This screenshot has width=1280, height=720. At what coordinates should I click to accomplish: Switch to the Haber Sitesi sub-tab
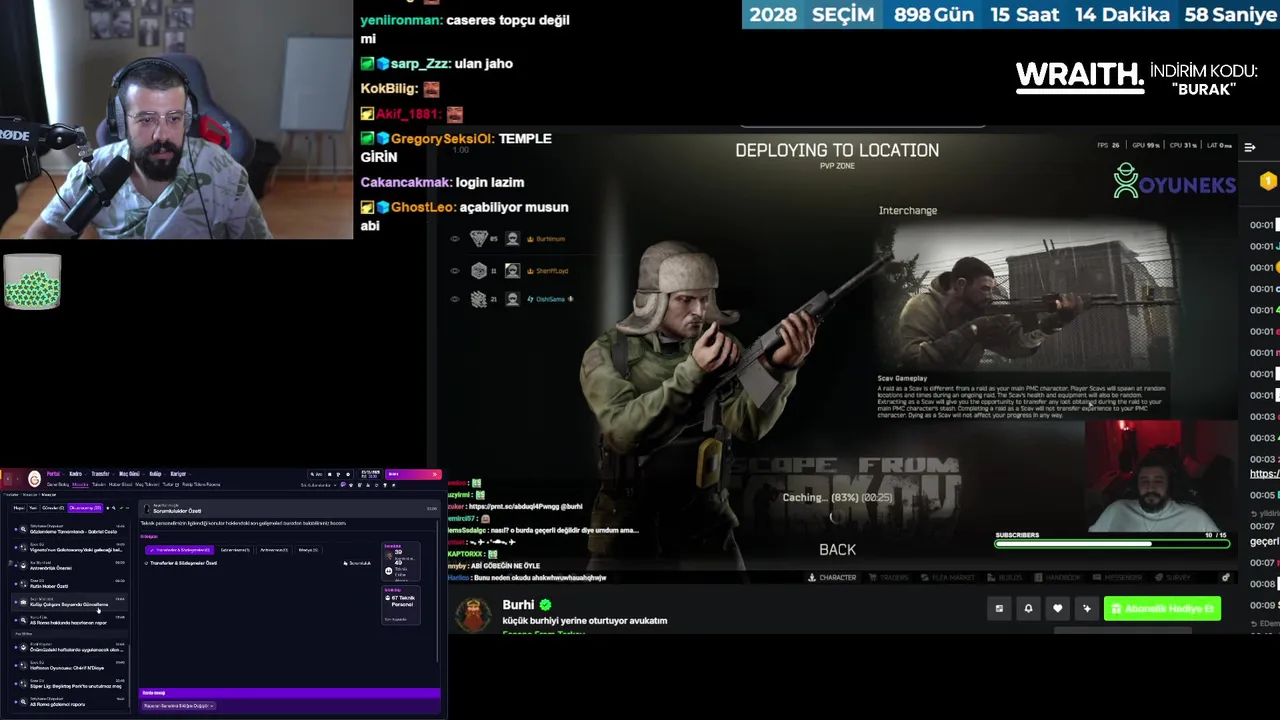point(120,485)
